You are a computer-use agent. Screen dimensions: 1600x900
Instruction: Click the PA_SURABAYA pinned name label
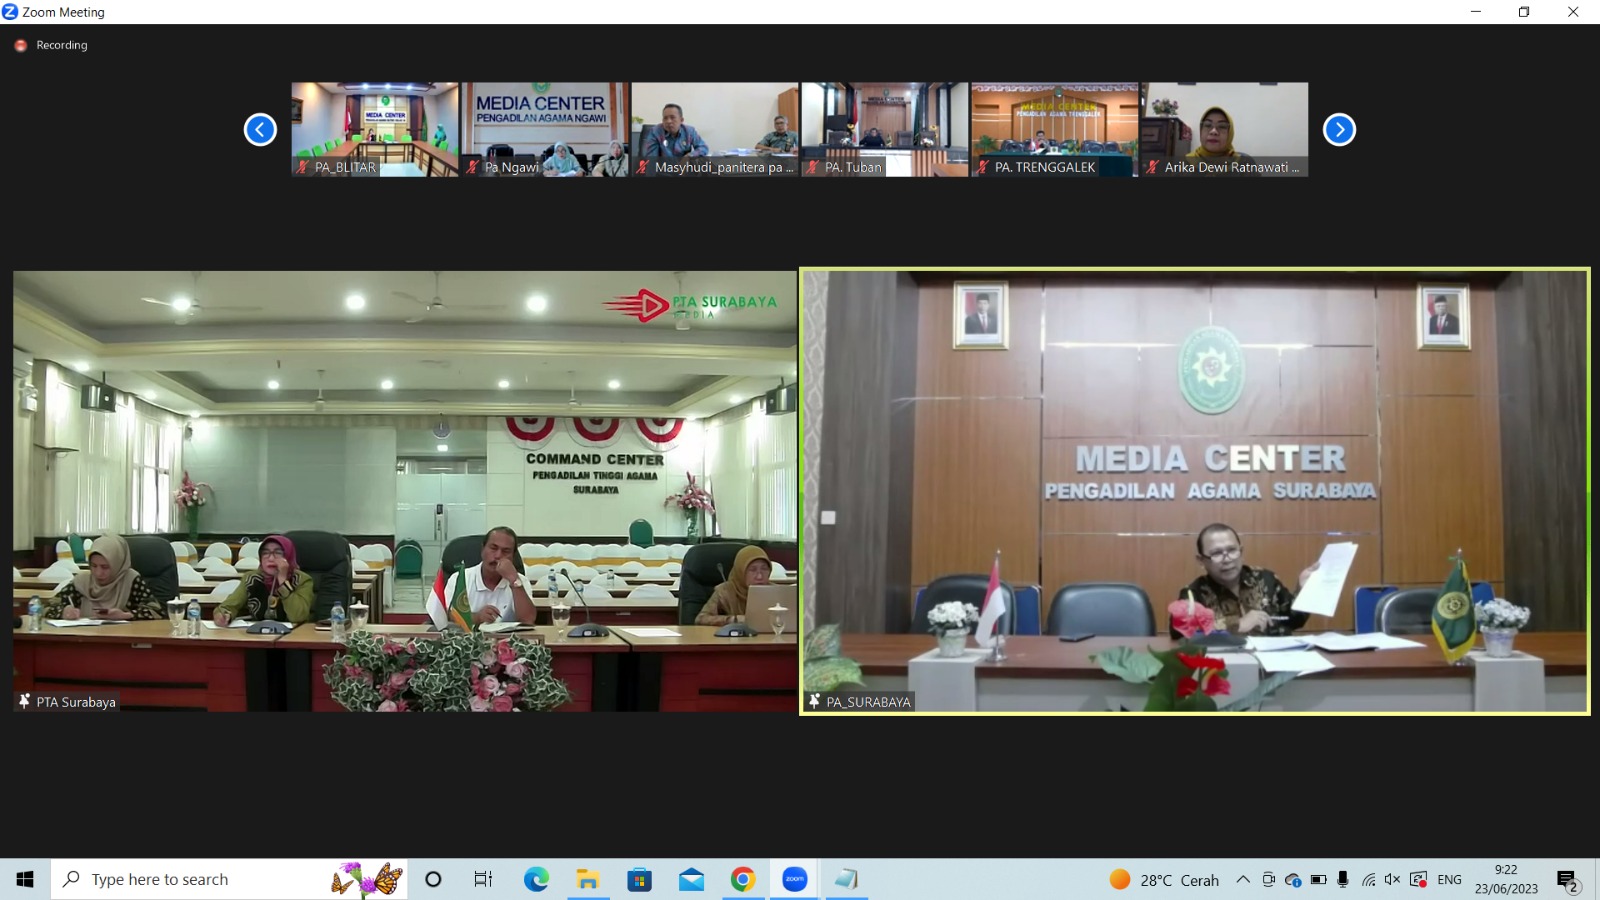tap(861, 702)
